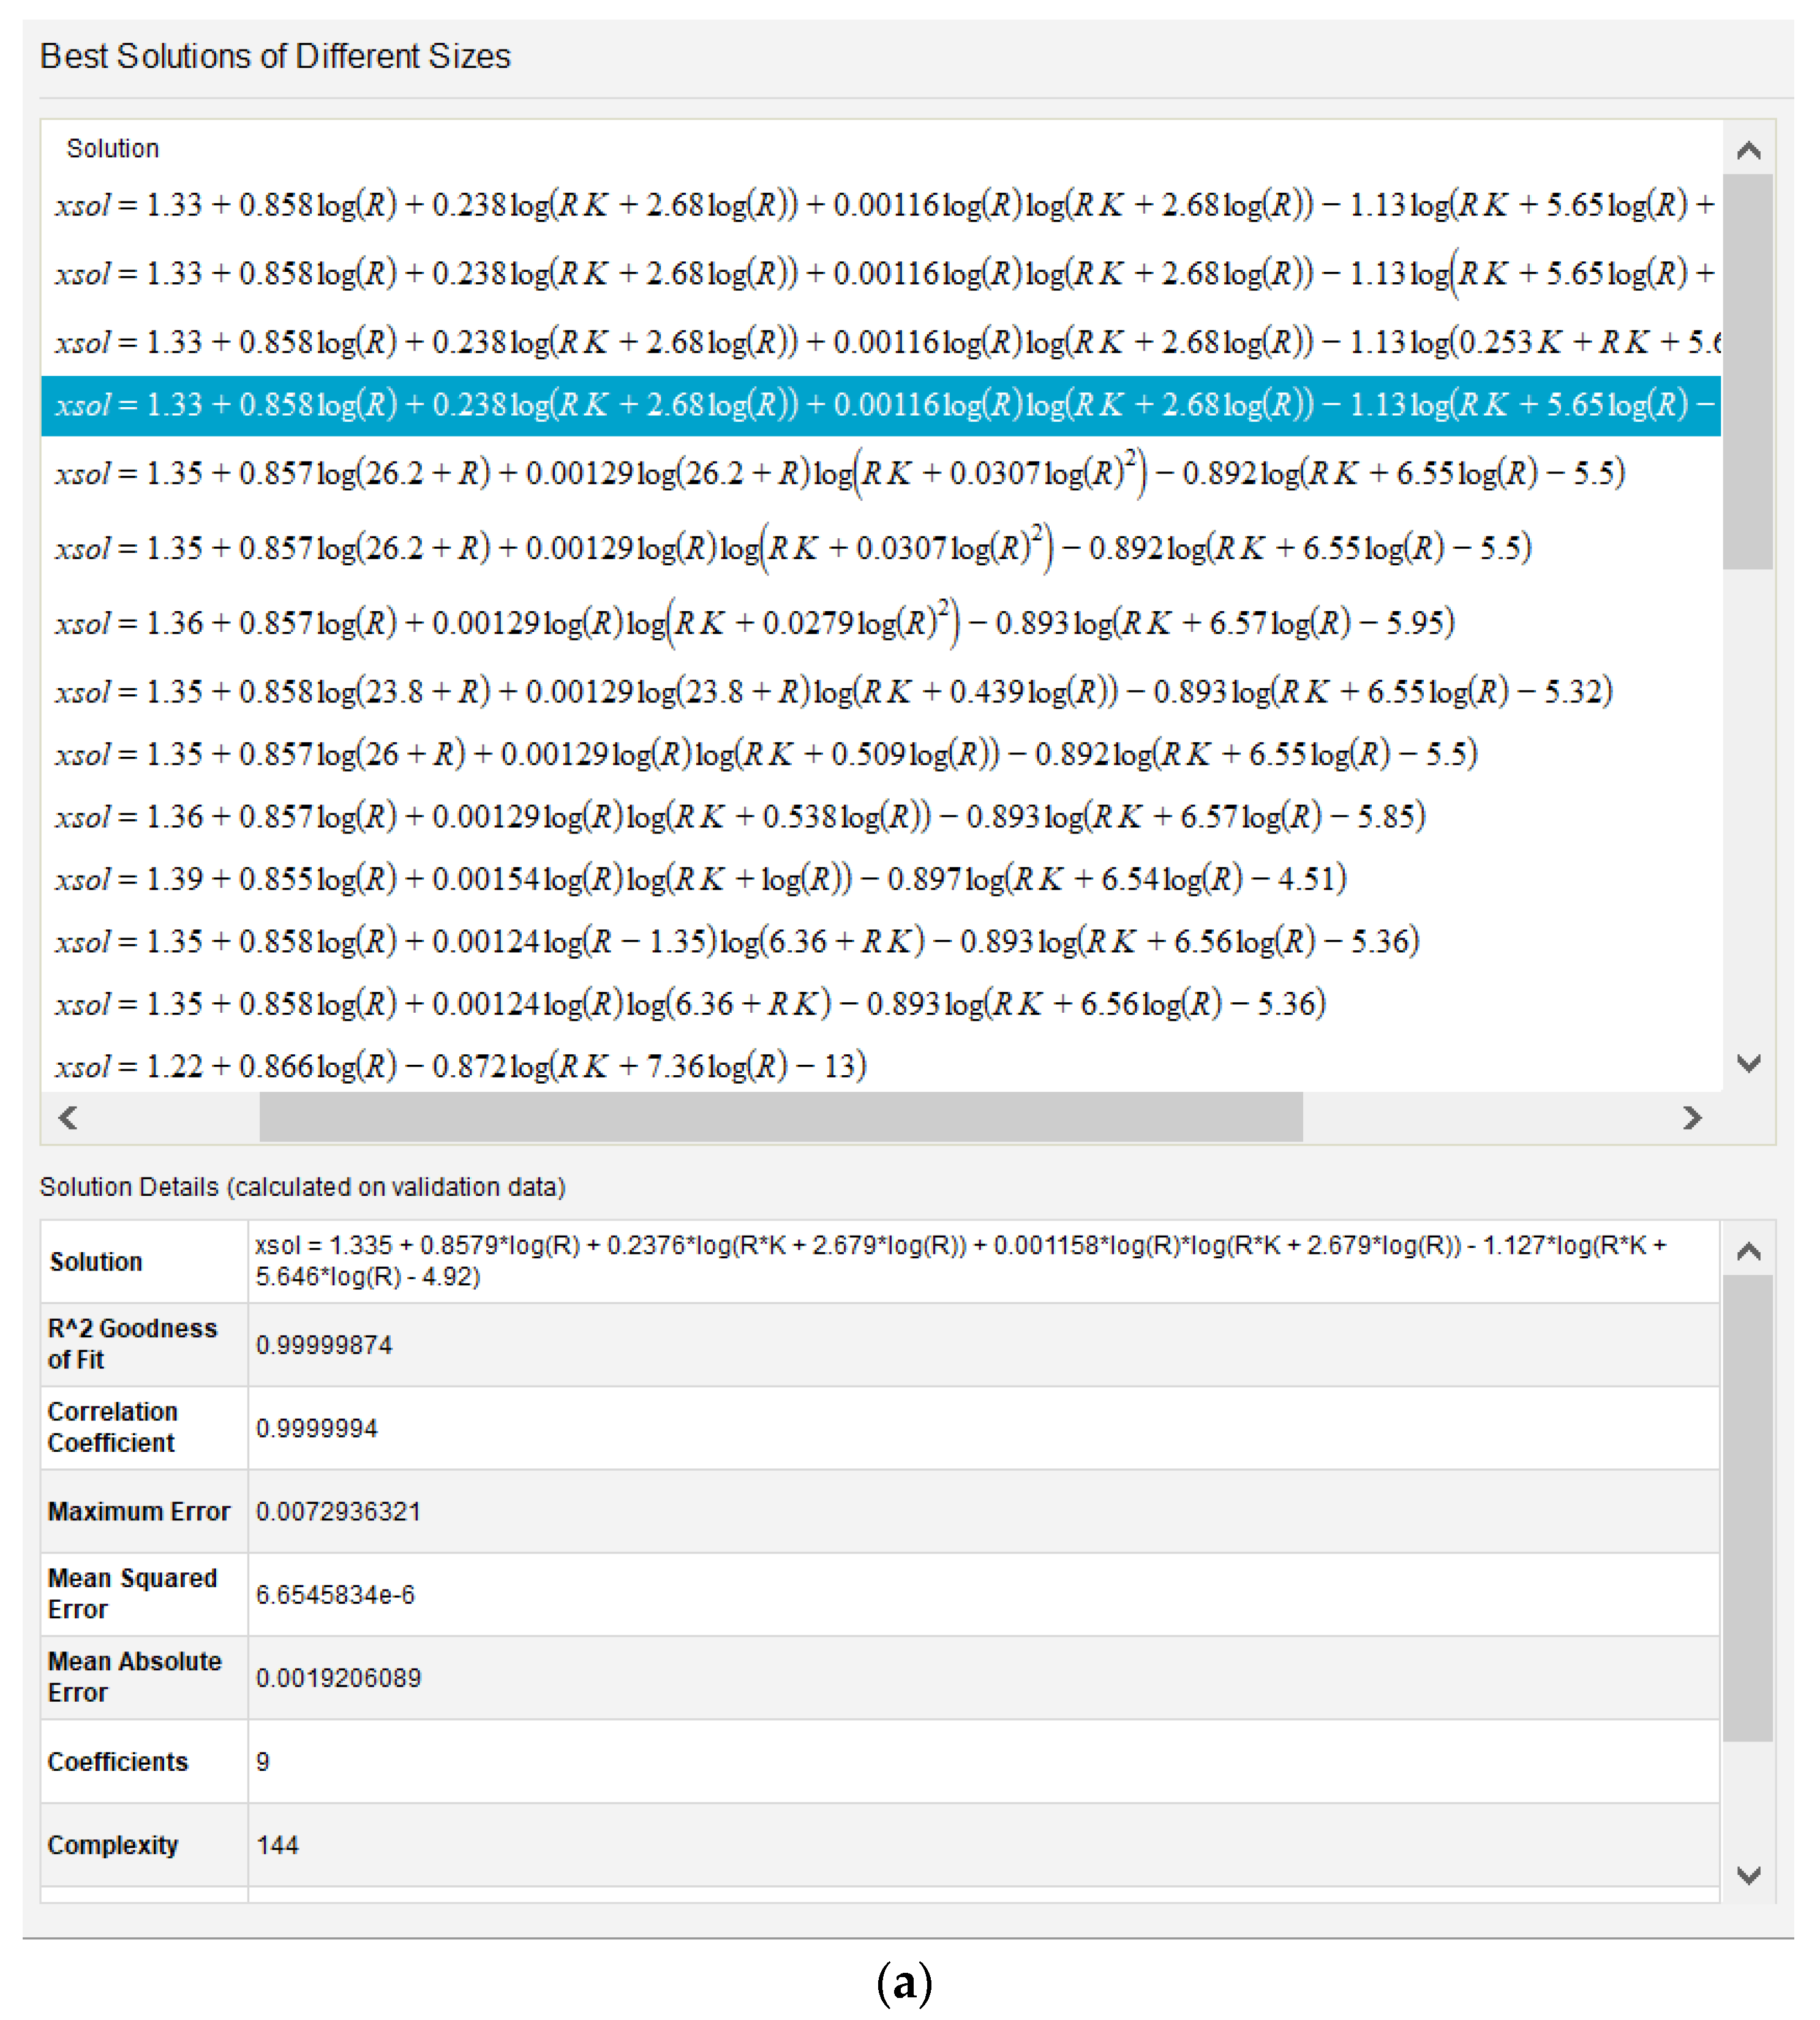1820x2020 pixels.
Task: Select solution starting 1.22 + 0.866log(R)
Action: coord(461,1066)
